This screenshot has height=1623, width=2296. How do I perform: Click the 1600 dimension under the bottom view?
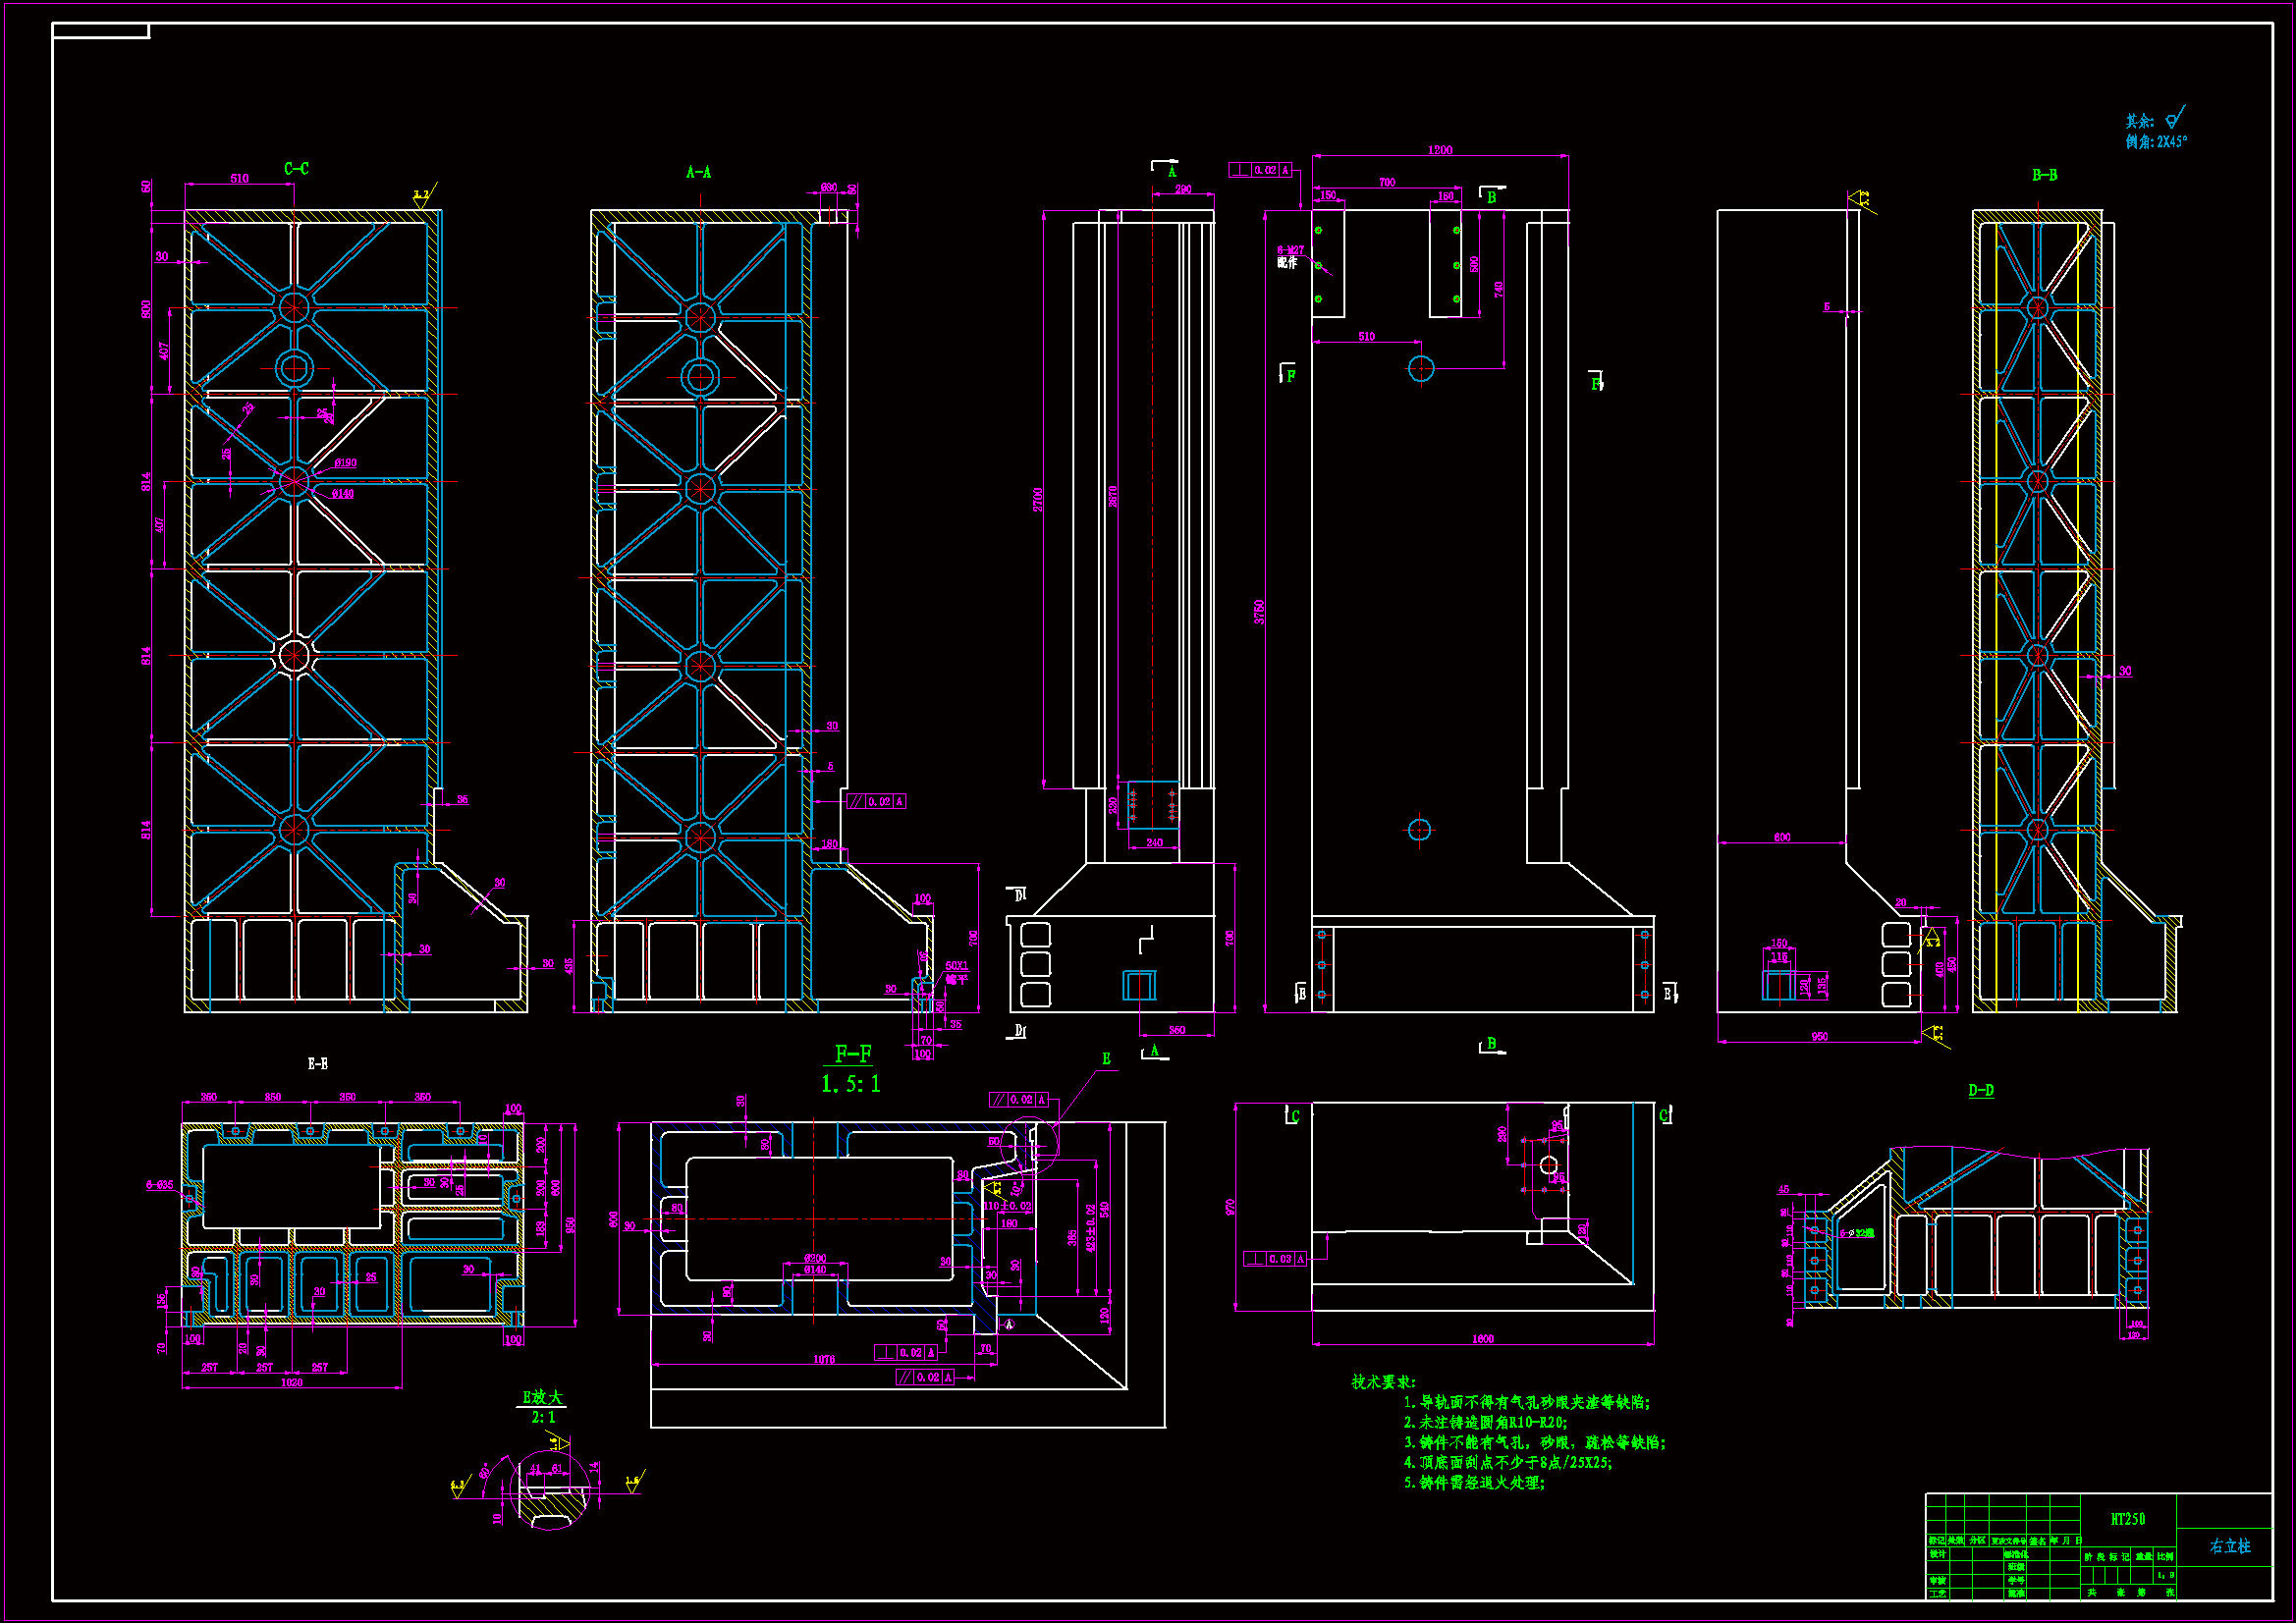point(1482,1339)
